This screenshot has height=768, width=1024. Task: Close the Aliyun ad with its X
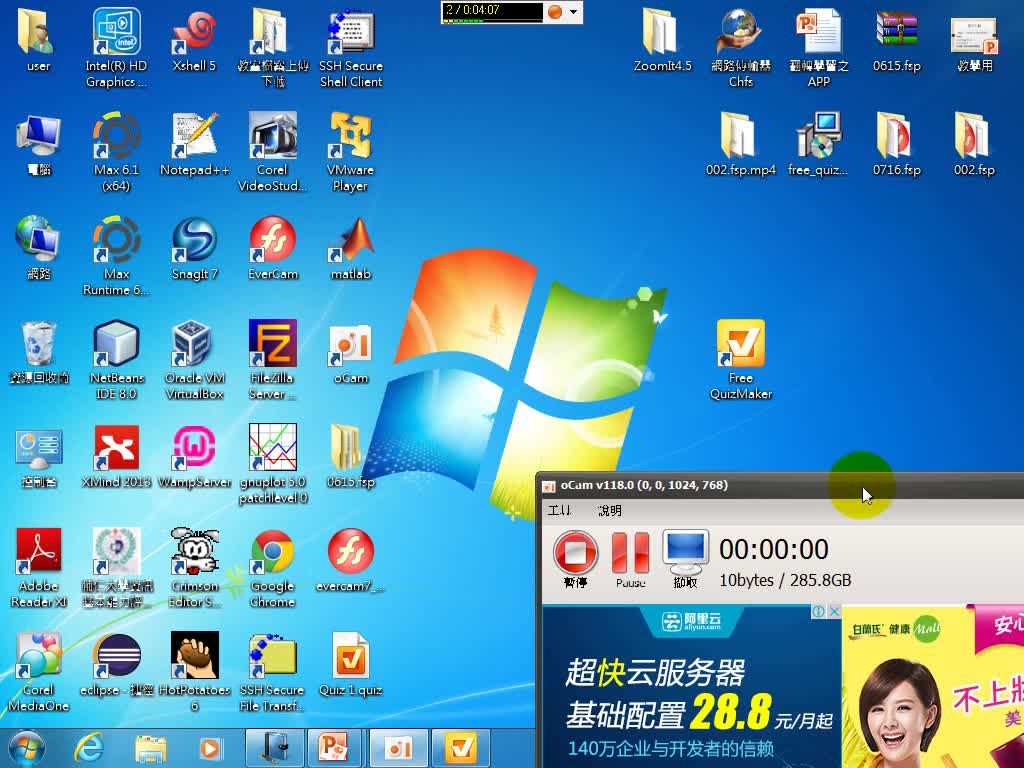[x=834, y=611]
